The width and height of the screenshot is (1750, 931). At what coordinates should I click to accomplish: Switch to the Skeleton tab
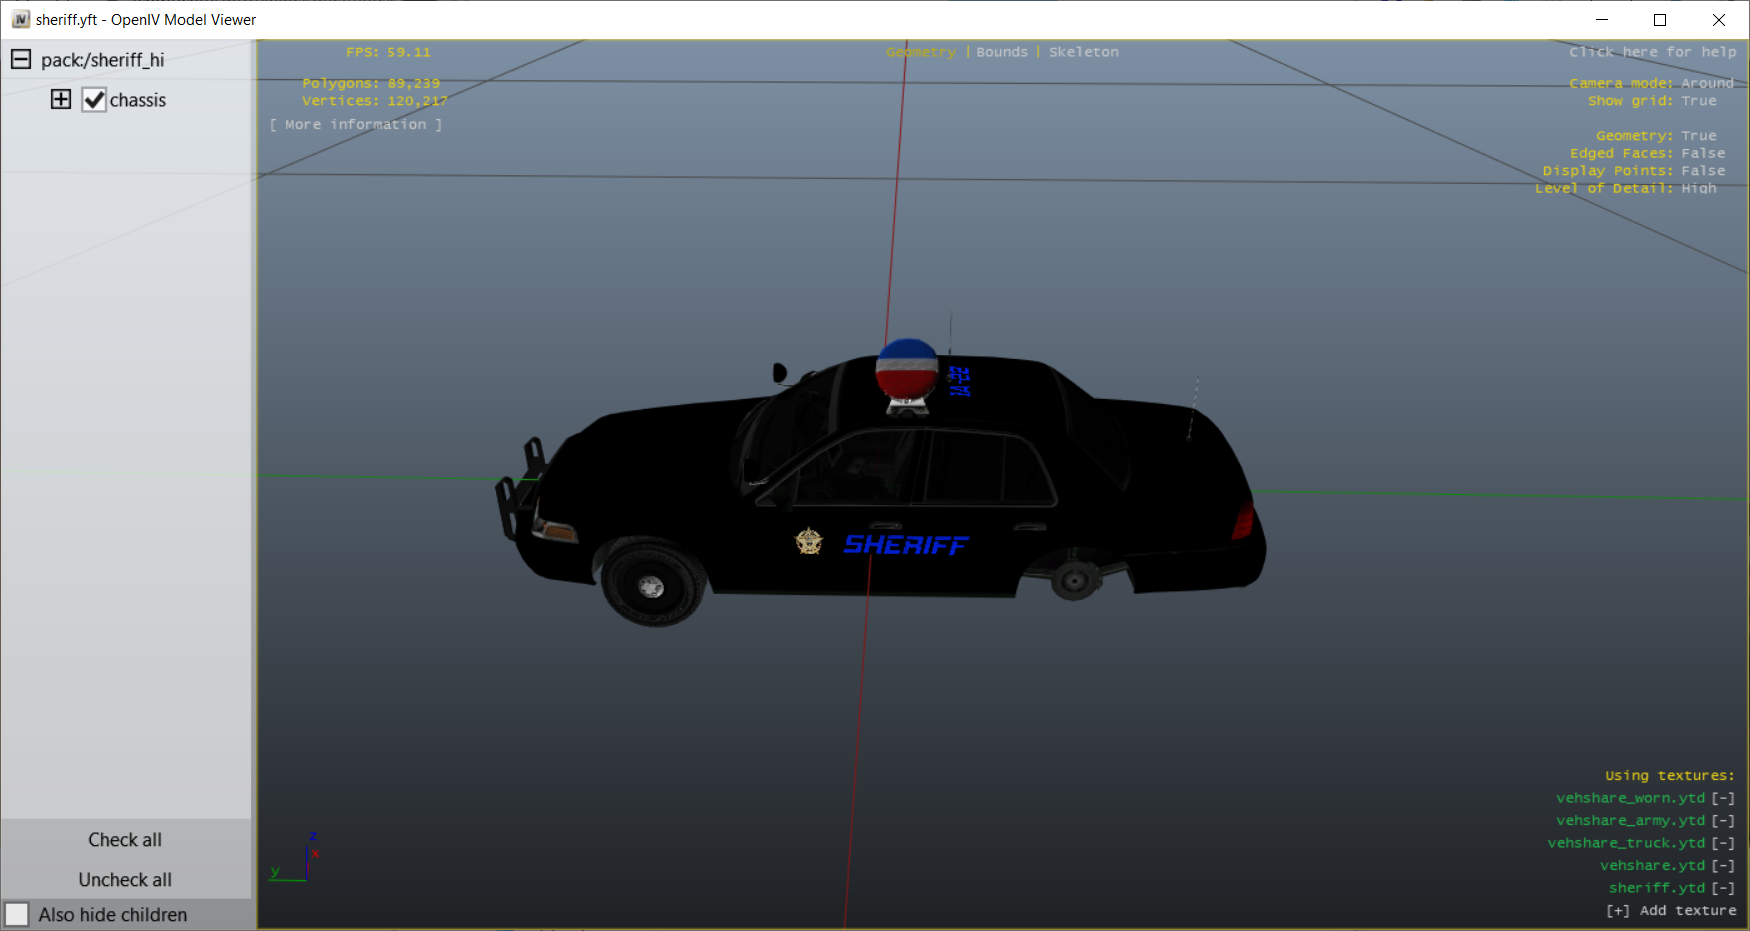click(1083, 52)
